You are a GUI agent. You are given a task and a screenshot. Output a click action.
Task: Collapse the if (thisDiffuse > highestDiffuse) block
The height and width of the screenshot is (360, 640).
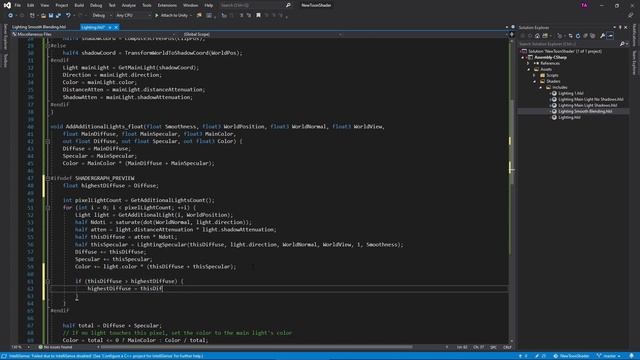click(48, 281)
